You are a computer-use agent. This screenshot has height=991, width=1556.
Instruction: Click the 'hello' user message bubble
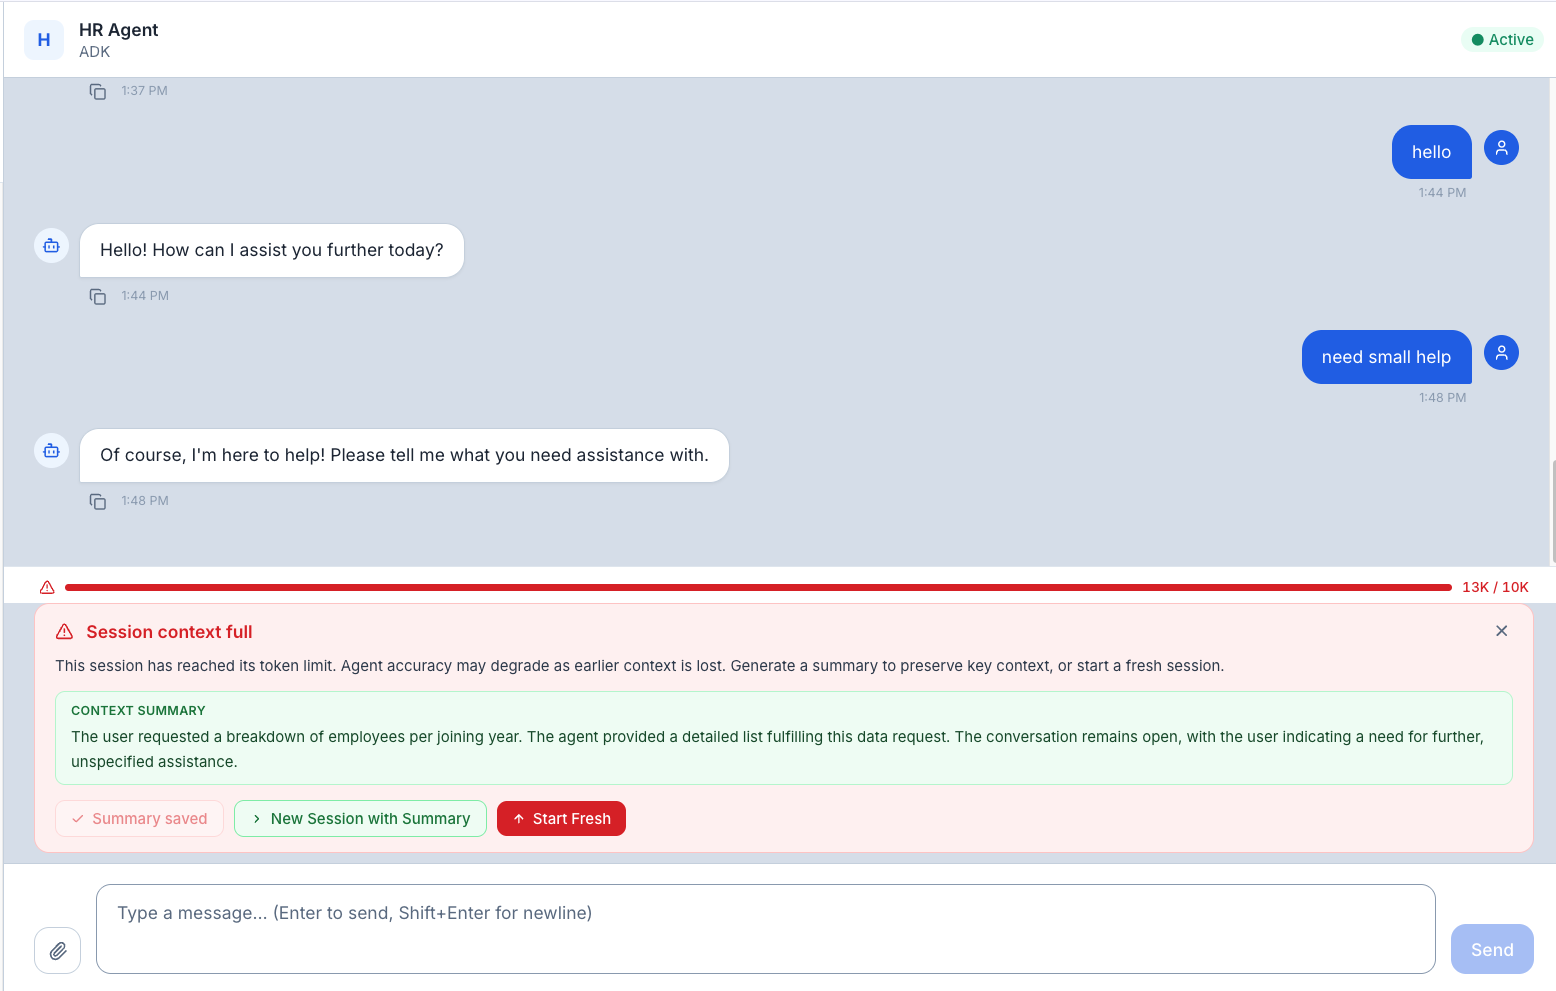click(x=1431, y=152)
